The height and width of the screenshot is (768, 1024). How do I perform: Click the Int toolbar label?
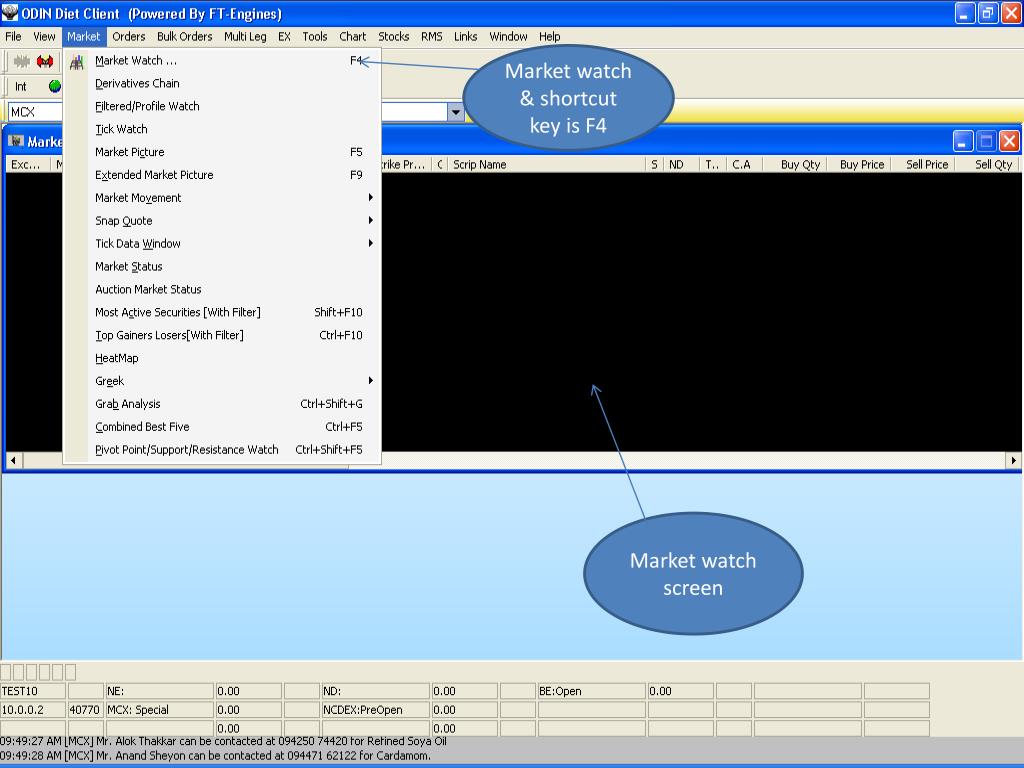coord(21,86)
